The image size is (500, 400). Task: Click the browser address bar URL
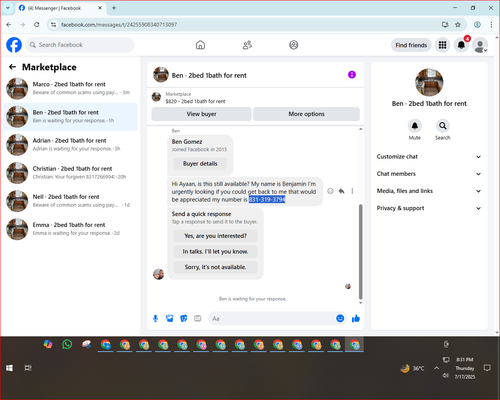click(119, 25)
